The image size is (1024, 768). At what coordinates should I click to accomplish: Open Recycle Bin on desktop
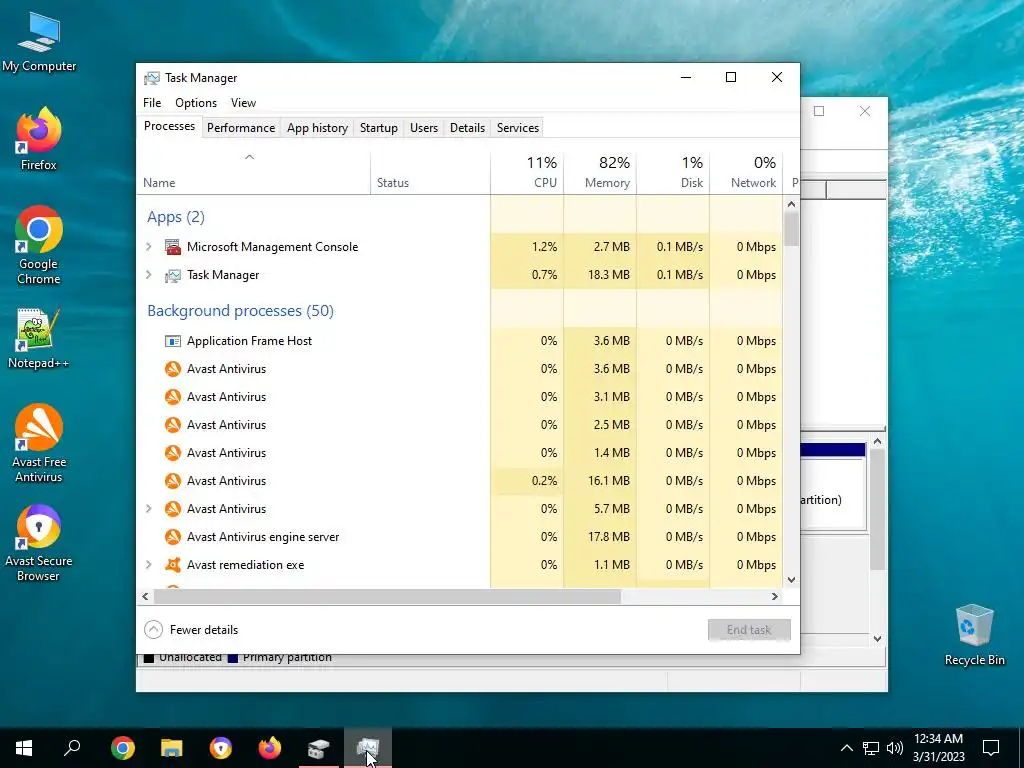click(x=974, y=635)
